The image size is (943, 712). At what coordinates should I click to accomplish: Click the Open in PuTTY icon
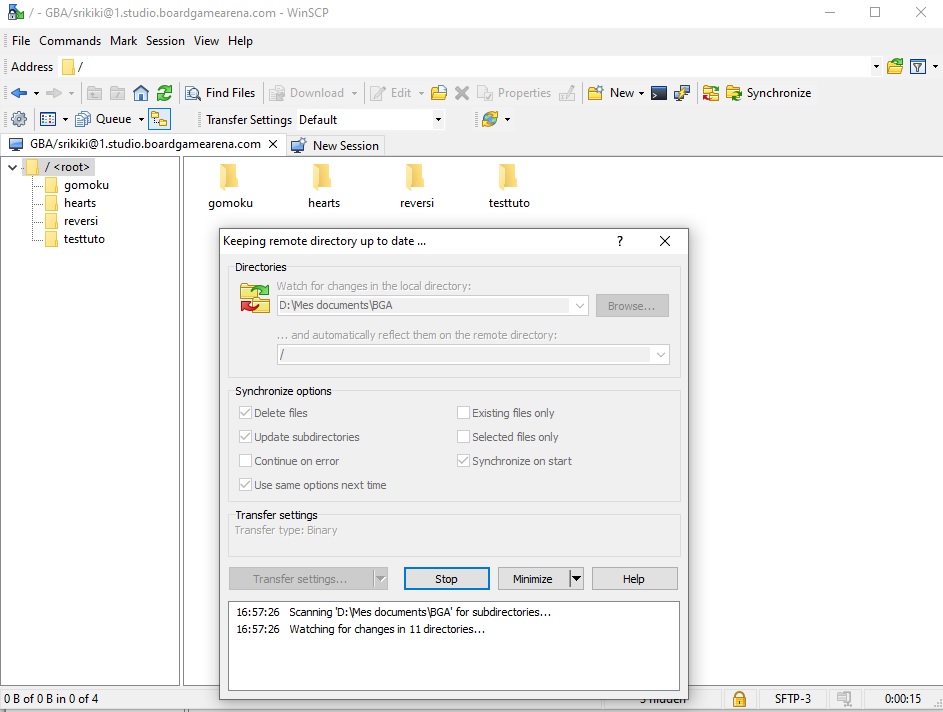coord(682,93)
